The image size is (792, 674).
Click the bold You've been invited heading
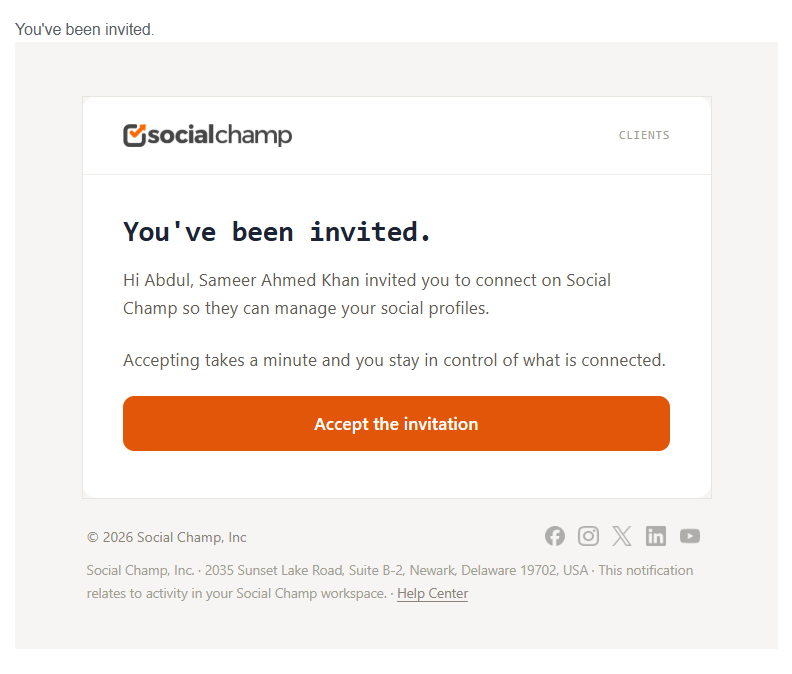point(277,232)
